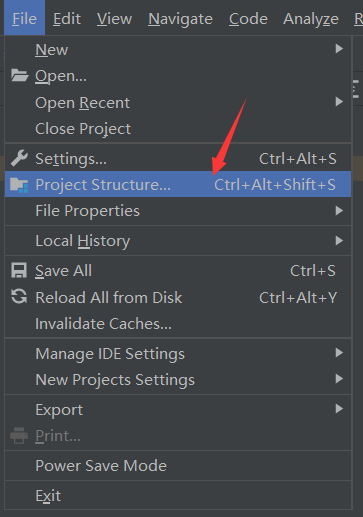Click the printer icon next to Print
This screenshot has height=517, width=363.
[x=19, y=436]
